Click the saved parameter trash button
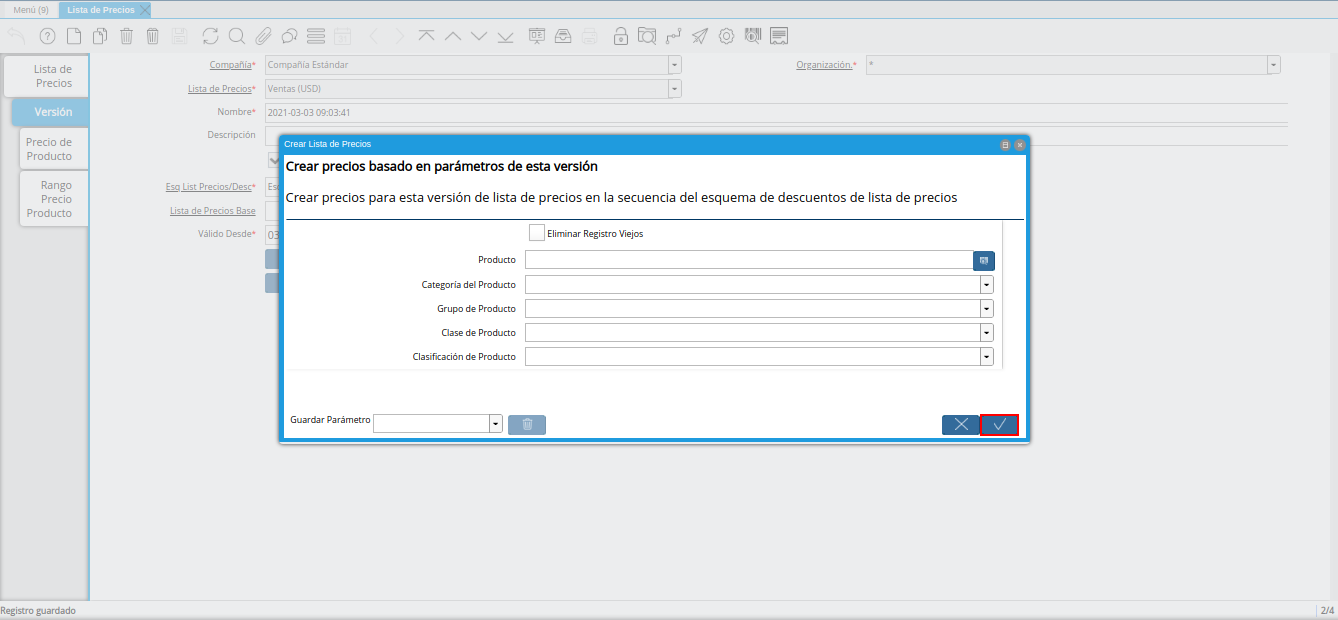This screenshot has height=620, width=1338. (x=527, y=425)
